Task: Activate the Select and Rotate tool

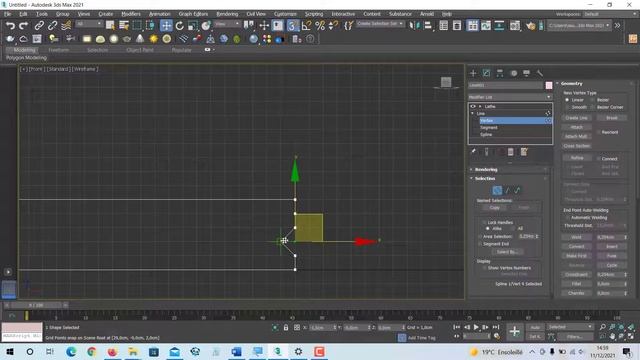Action: [180, 26]
